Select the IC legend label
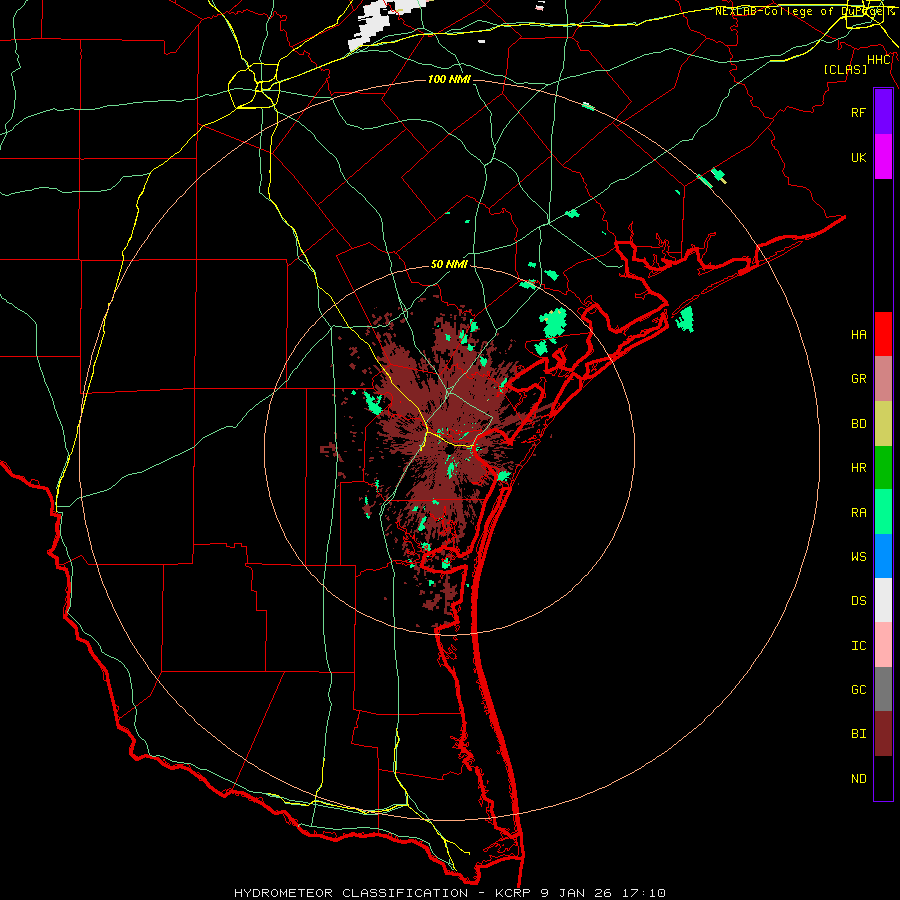 (859, 646)
